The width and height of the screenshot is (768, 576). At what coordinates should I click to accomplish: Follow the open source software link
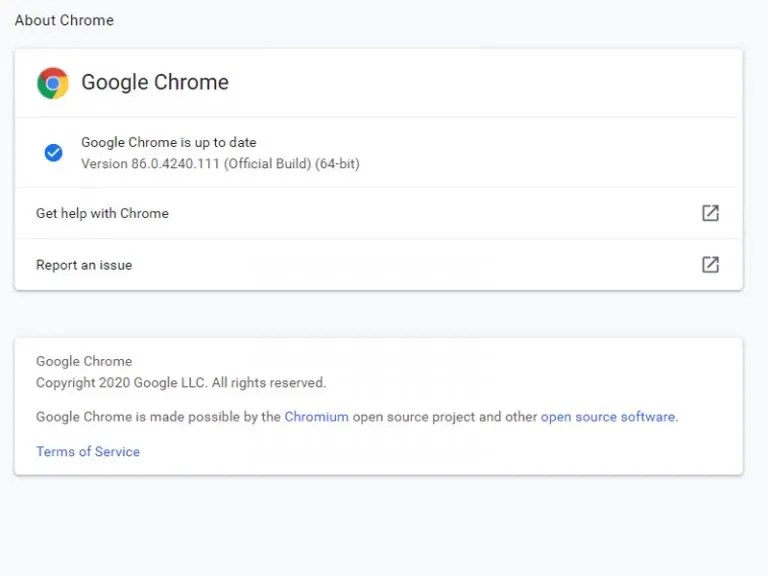coord(608,417)
